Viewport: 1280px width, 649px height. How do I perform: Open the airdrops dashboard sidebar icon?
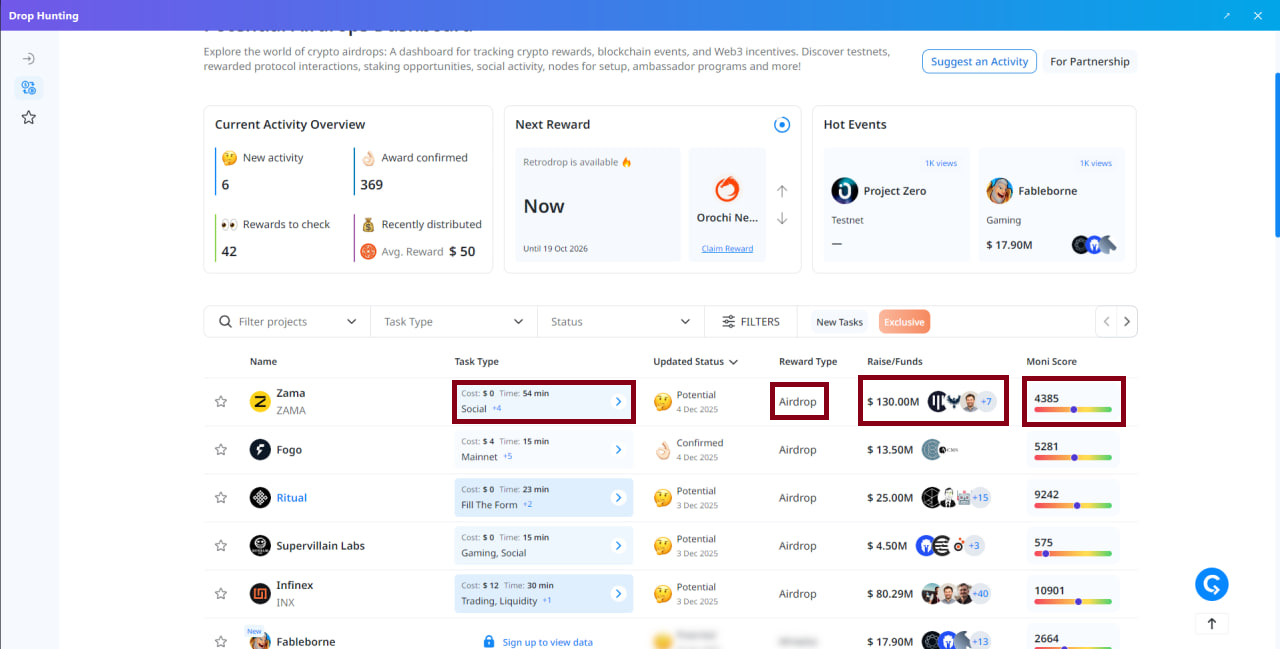pyautogui.click(x=29, y=88)
